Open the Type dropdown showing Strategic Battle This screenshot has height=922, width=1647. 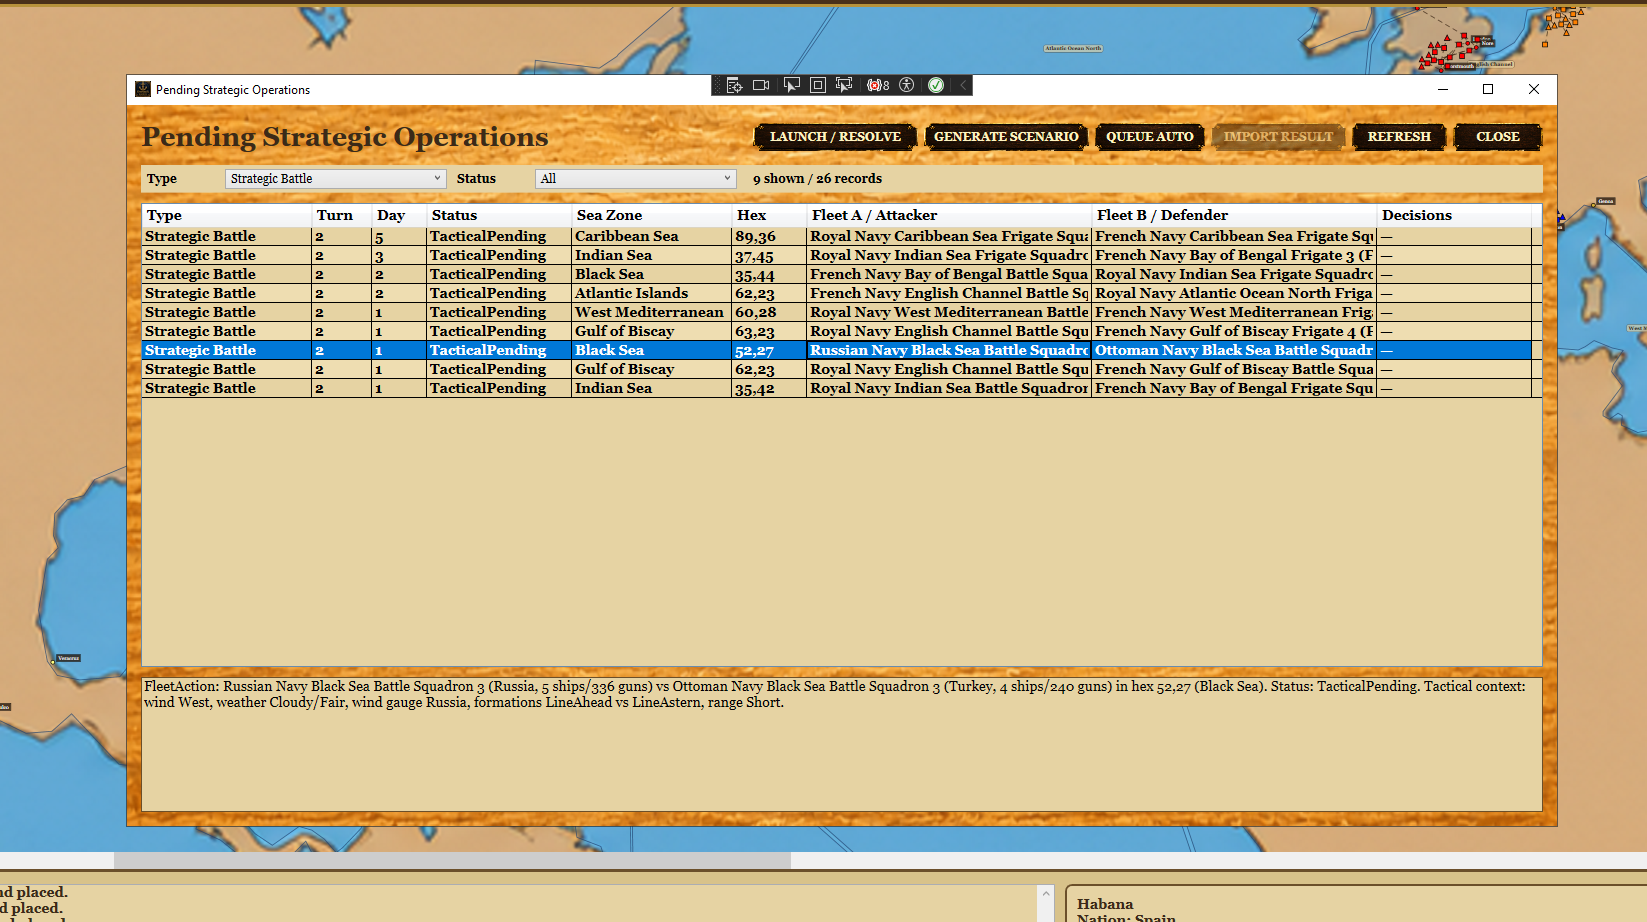[335, 179]
